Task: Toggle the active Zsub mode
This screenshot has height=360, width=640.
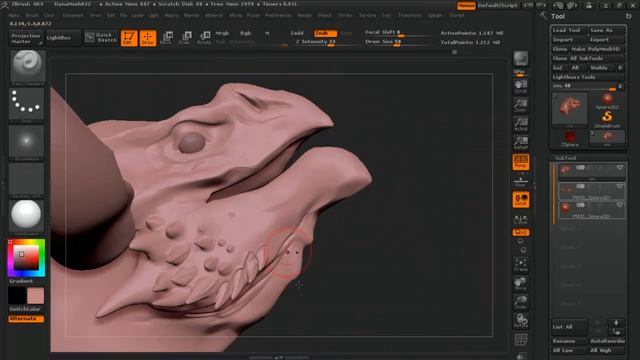Action: [325, 33]
